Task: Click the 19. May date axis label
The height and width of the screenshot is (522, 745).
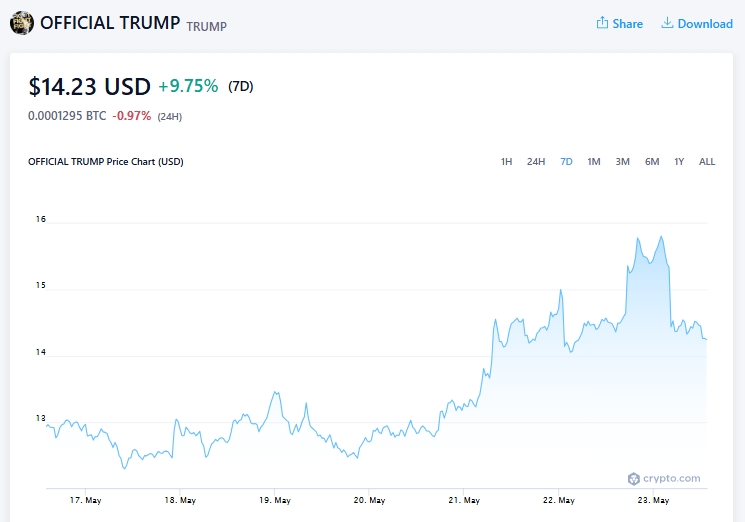Action: tap(275, 500)
